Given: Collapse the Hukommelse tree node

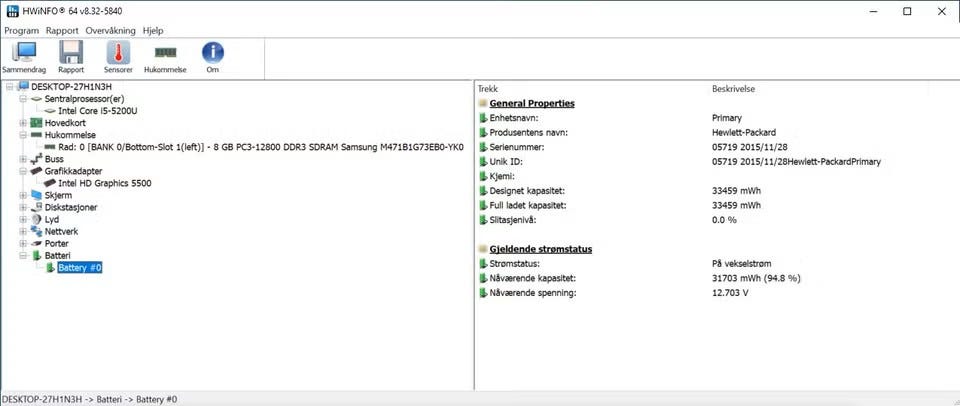Looking at the screenshot, I should tap(23, 135).
